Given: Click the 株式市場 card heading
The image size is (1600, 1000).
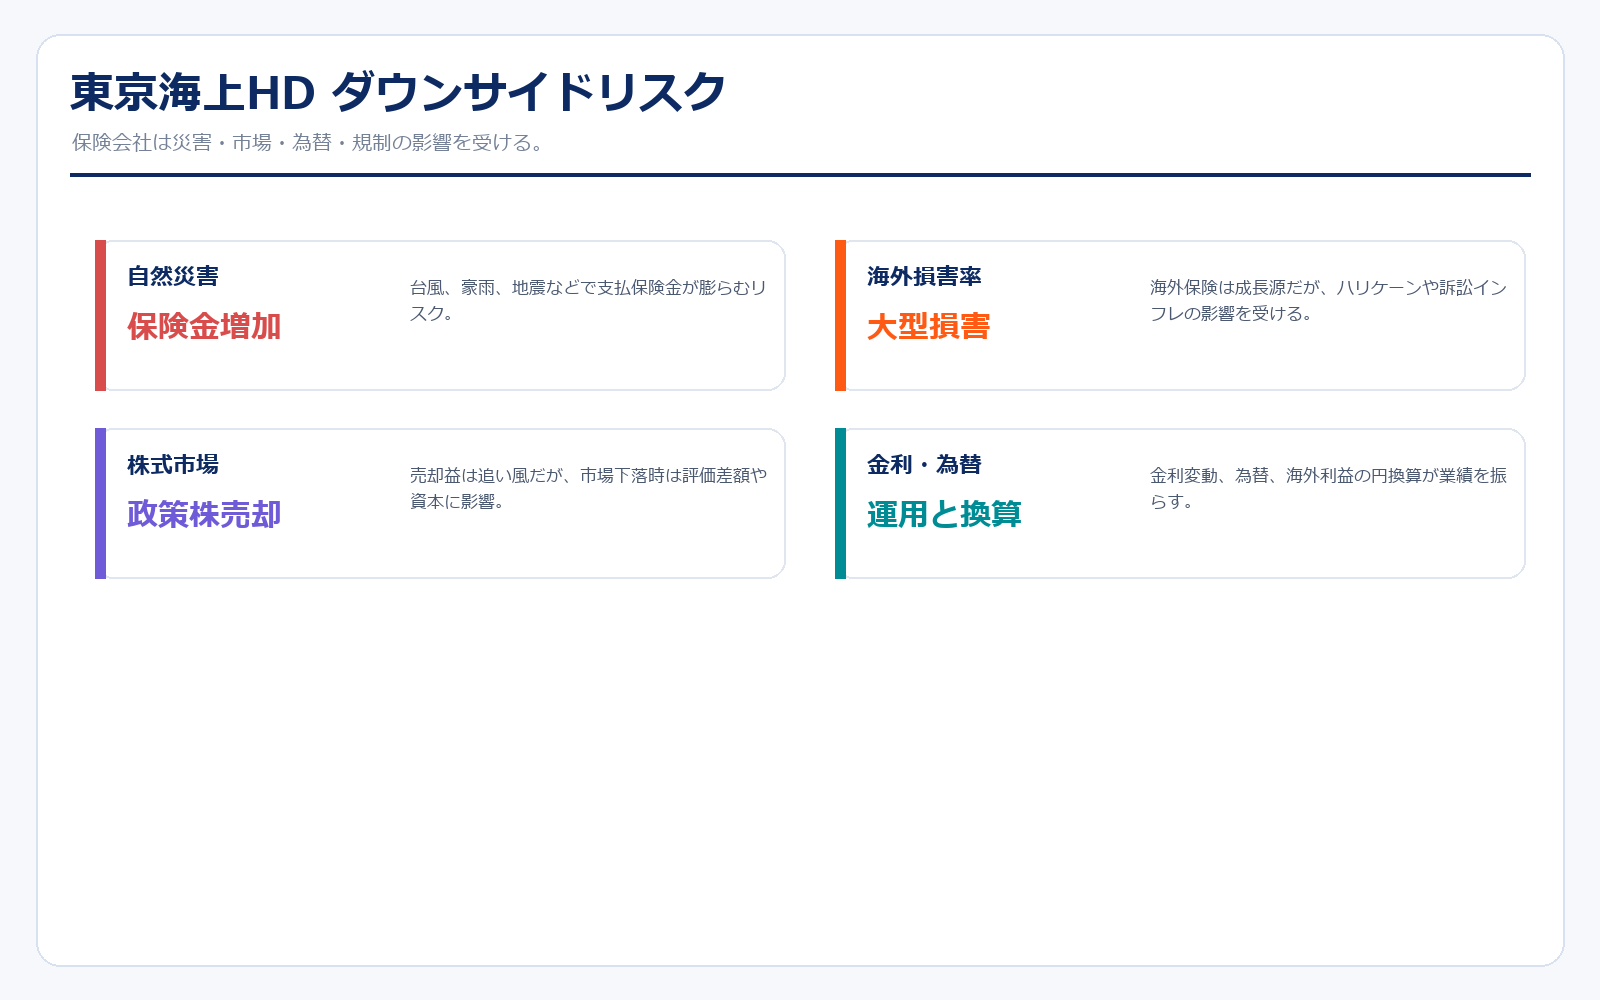Looking at the screenshot, I should pyautogui.click(x=173, y=464).
